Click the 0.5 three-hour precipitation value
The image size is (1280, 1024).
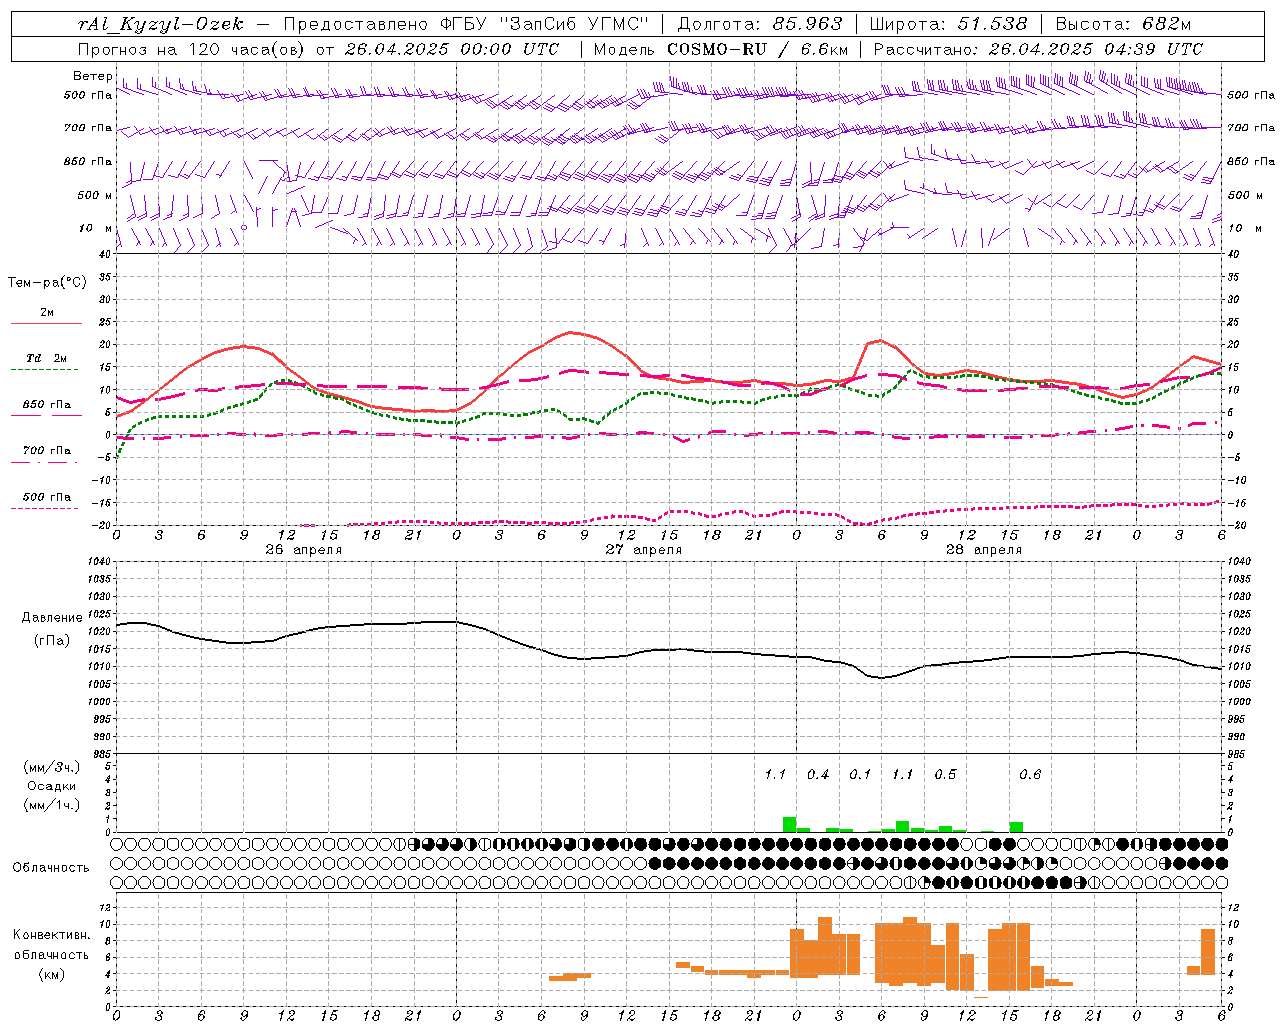945,775
